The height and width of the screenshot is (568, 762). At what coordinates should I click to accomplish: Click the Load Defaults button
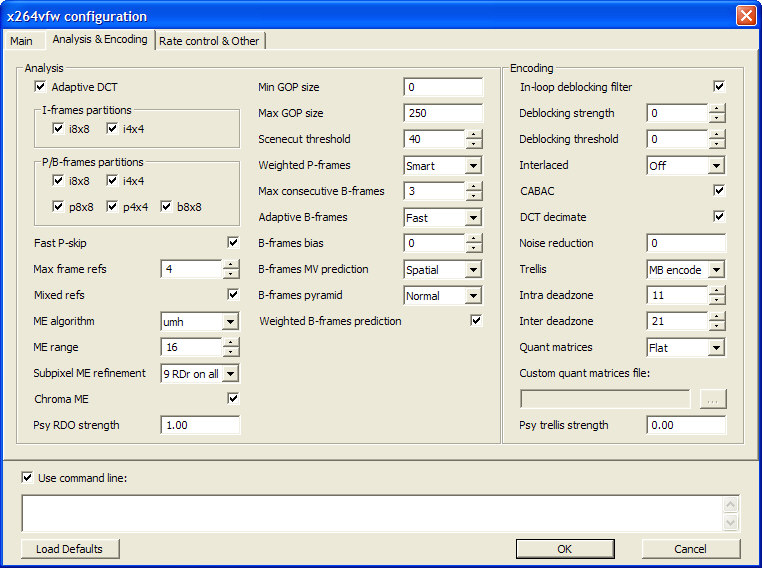[70, 549]
